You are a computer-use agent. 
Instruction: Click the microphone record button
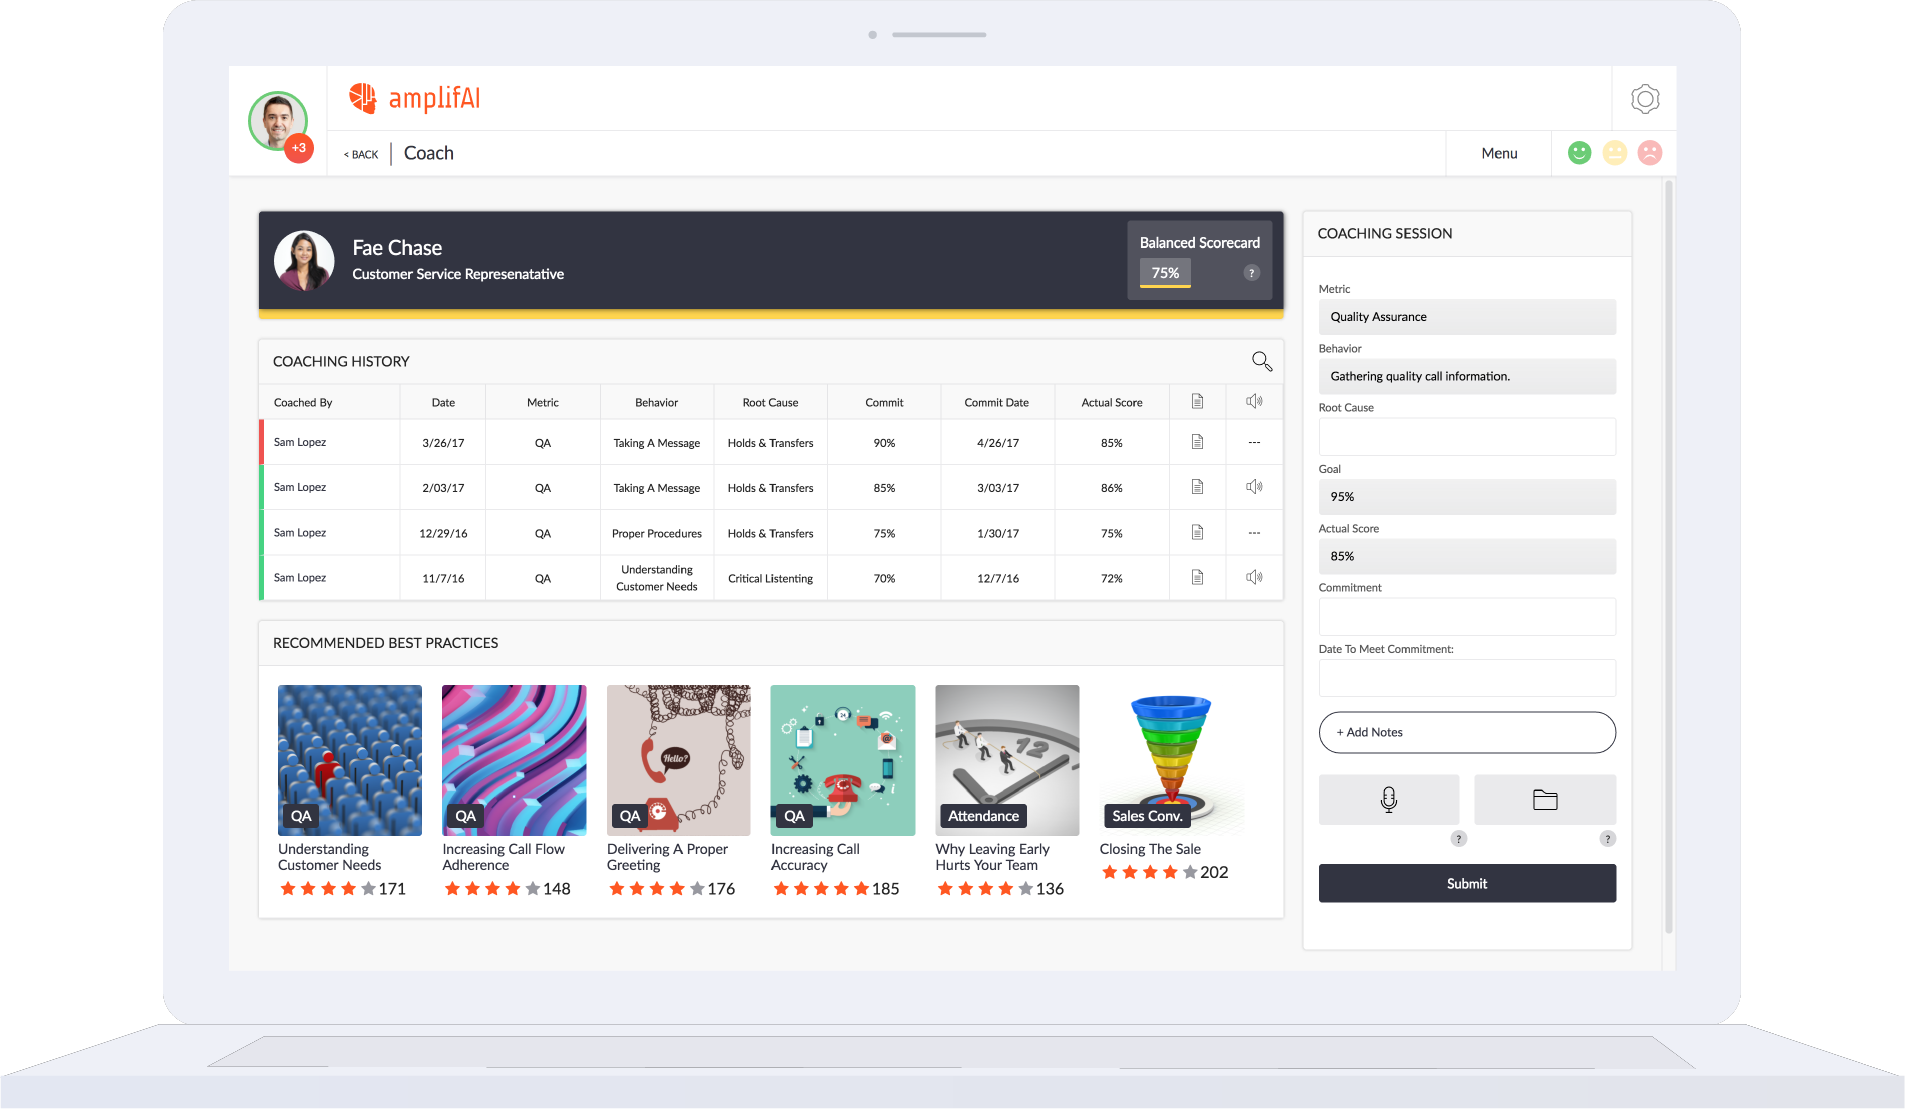(x=1388, y=799)
